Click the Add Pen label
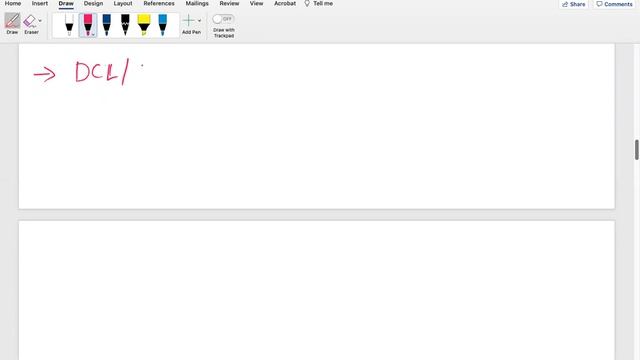Image resolution: width=640 pixels, height=360 pixels. (191, 32)
